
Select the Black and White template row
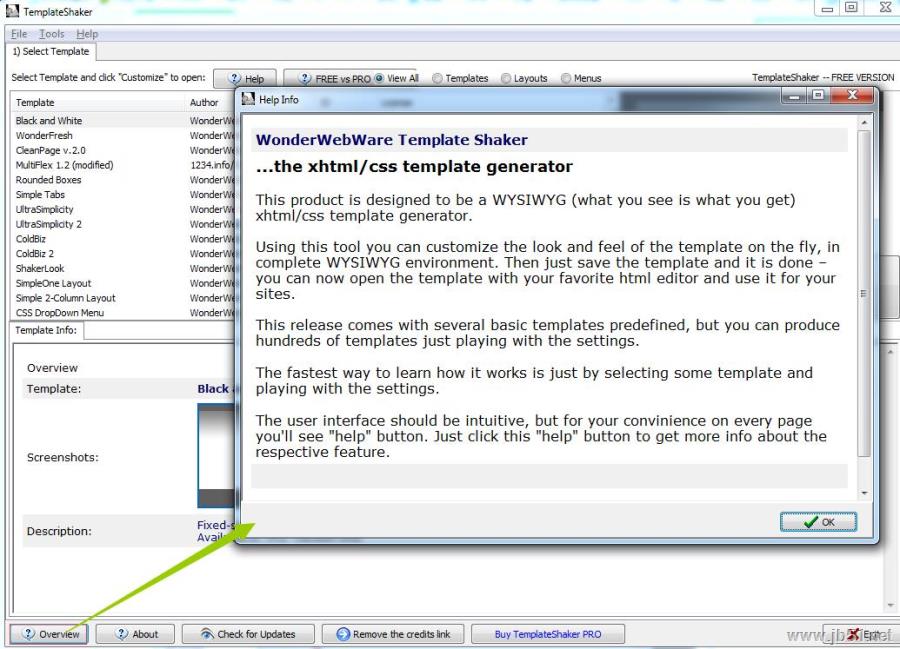(x=123, y=121)
